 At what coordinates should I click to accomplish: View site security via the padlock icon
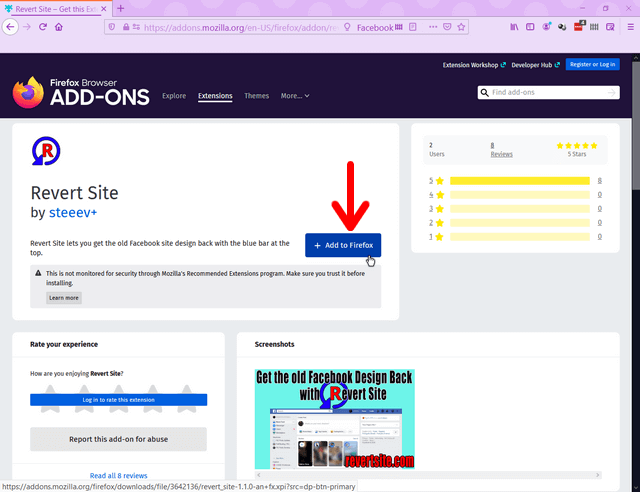[126, 27]
